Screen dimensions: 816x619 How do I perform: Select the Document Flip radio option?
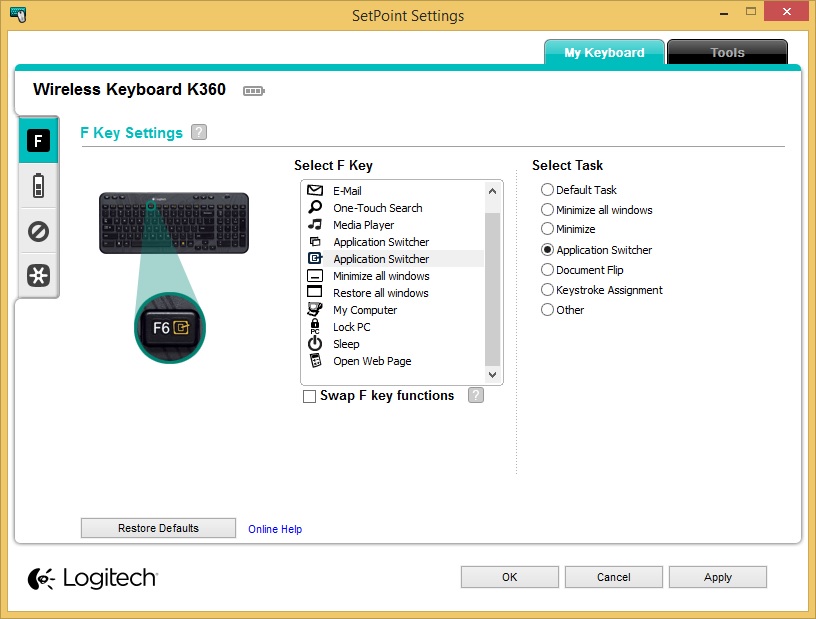click(547, 270)
